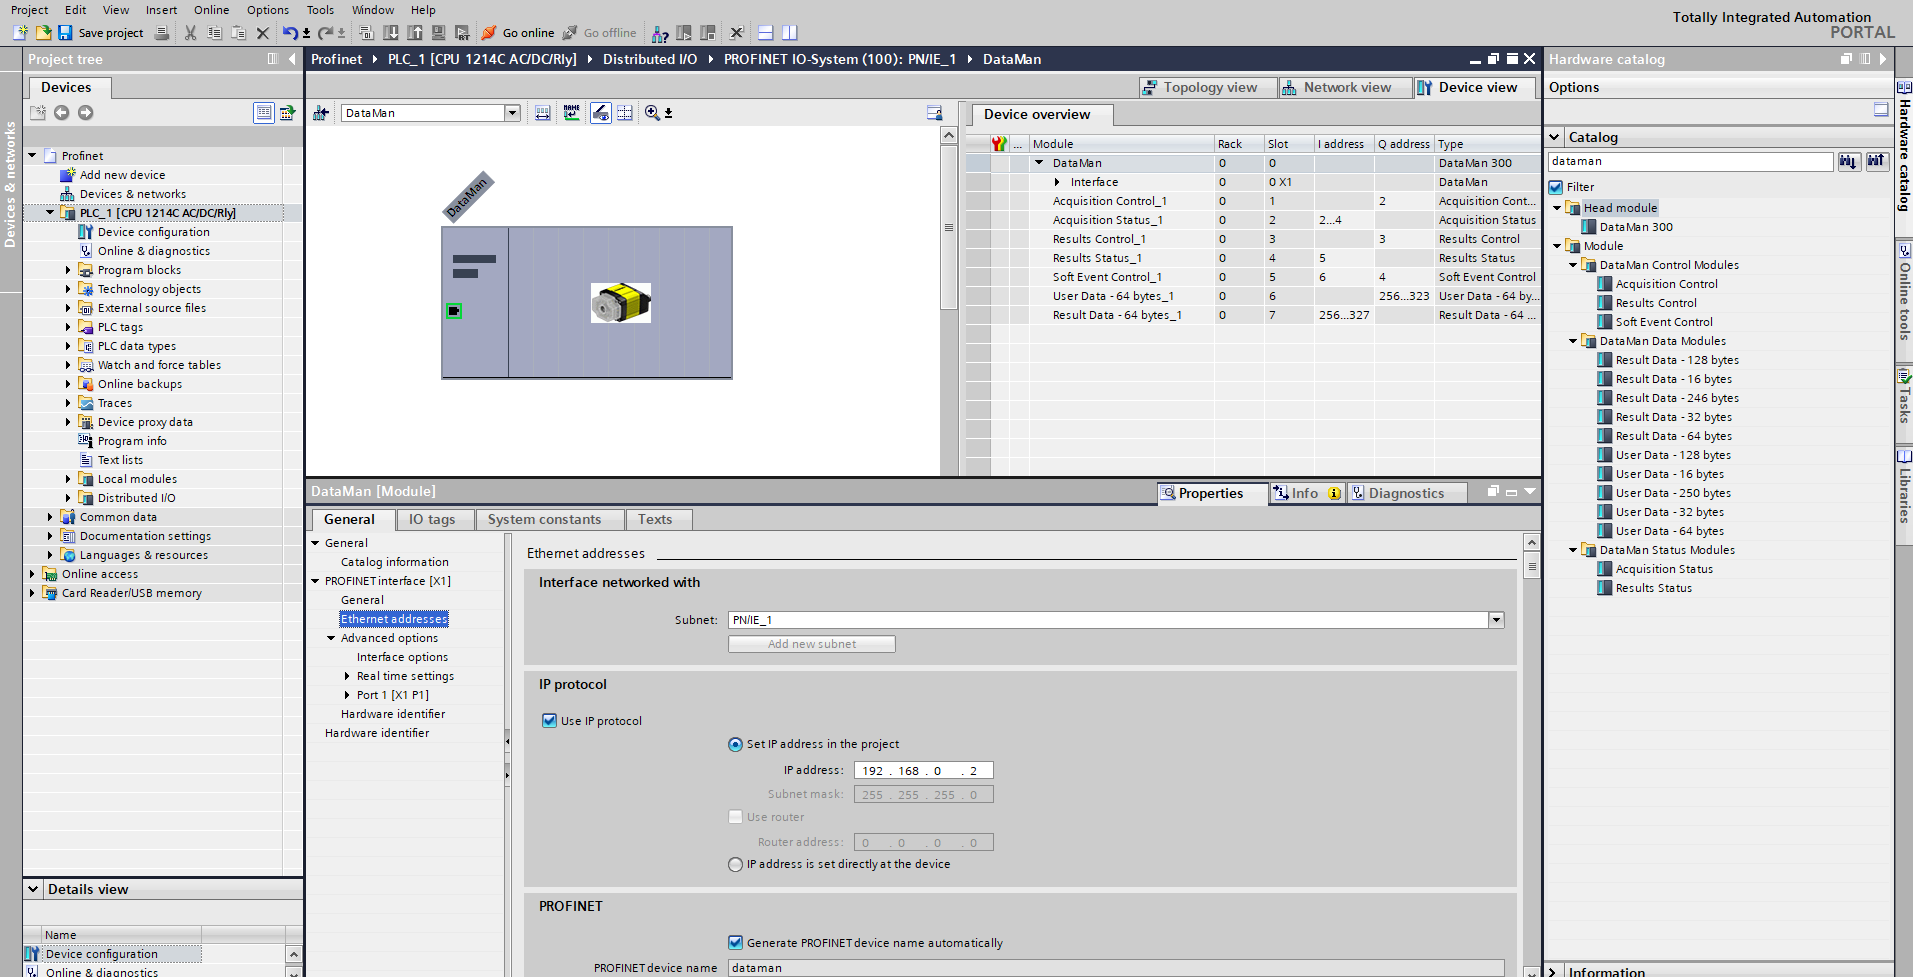Viewport: 1913px width, 977px height.
Task: Expand the Program blocks tree node
Action: (x=68, y=270)
